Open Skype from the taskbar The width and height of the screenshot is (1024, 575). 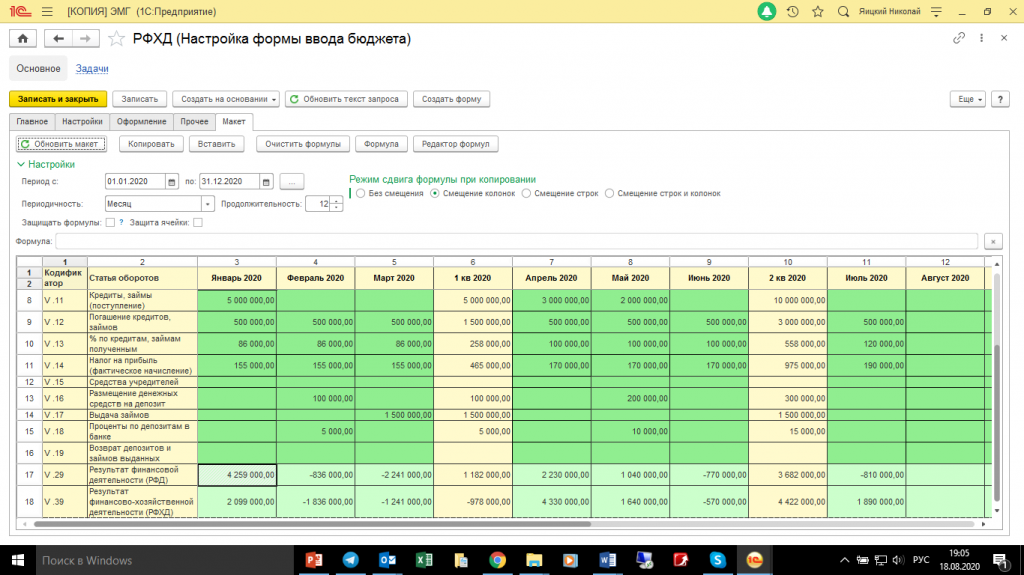tap(718, 560)
